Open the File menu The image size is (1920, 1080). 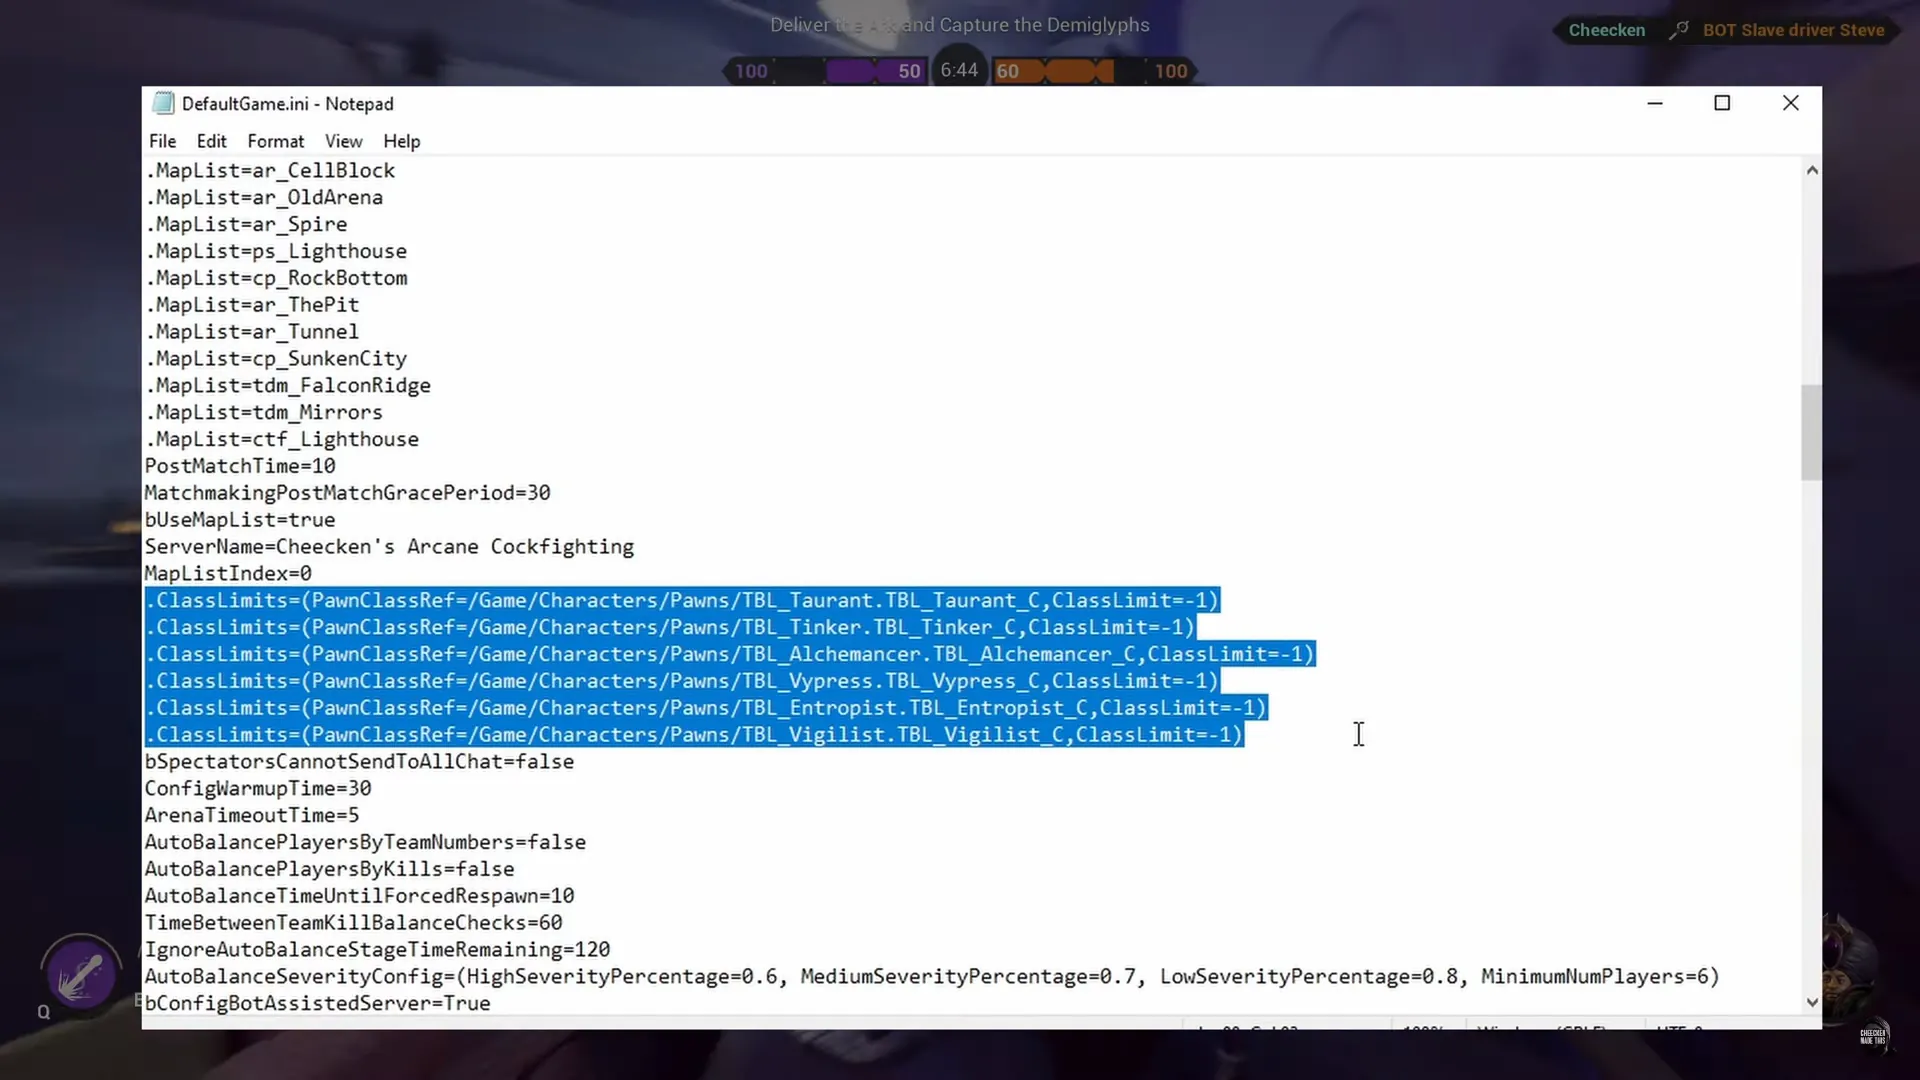pos(162,141)
